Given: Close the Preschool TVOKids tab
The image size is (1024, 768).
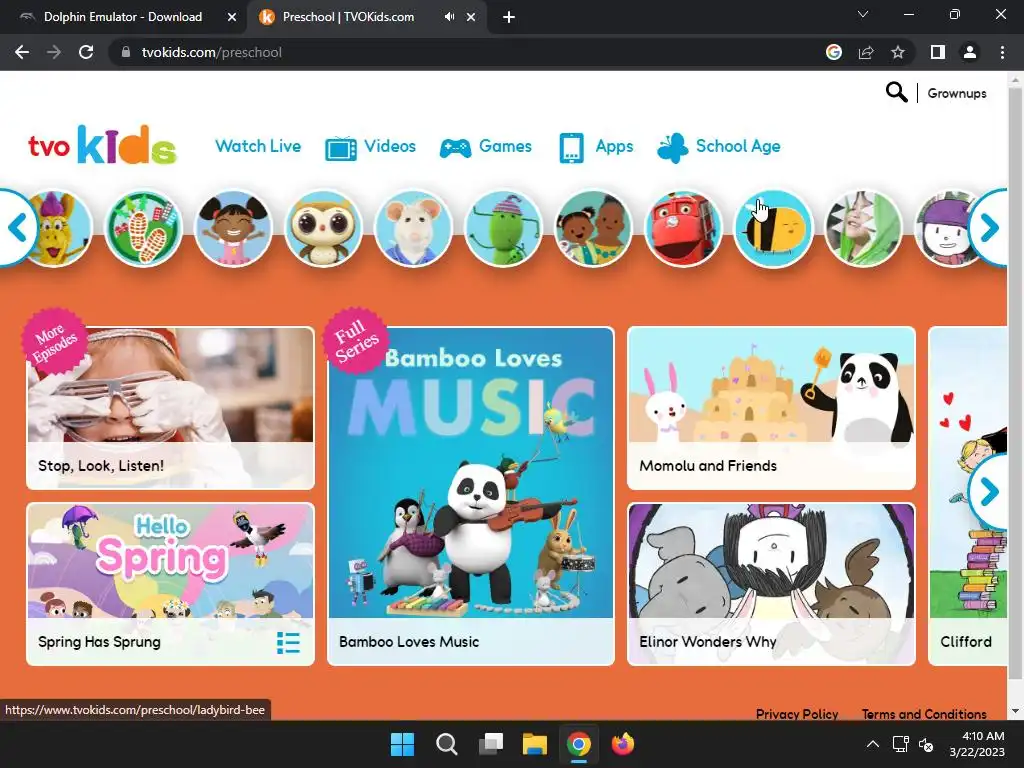Looking at the screenshot, I should pyautogui.click(x=471, y=17).
